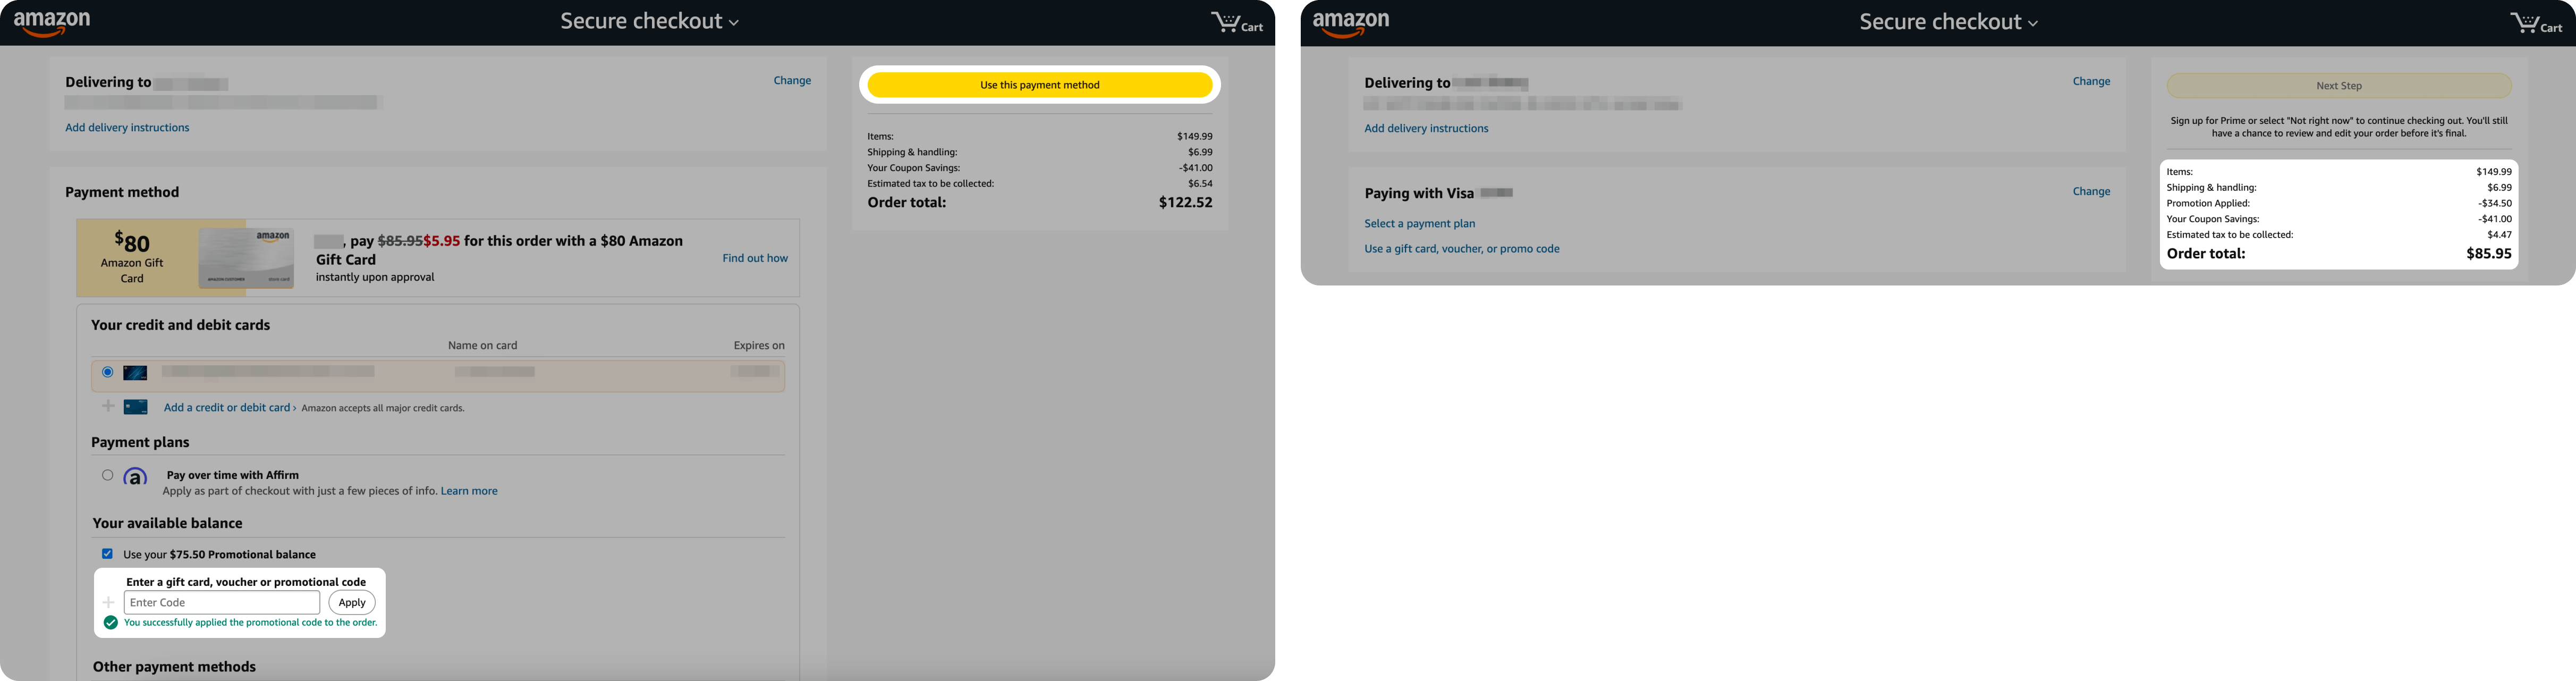Screen dimensions: 2576x681
Task: Uncheck Use your $75.50 Promotional balance
Action: pos(107,554)
